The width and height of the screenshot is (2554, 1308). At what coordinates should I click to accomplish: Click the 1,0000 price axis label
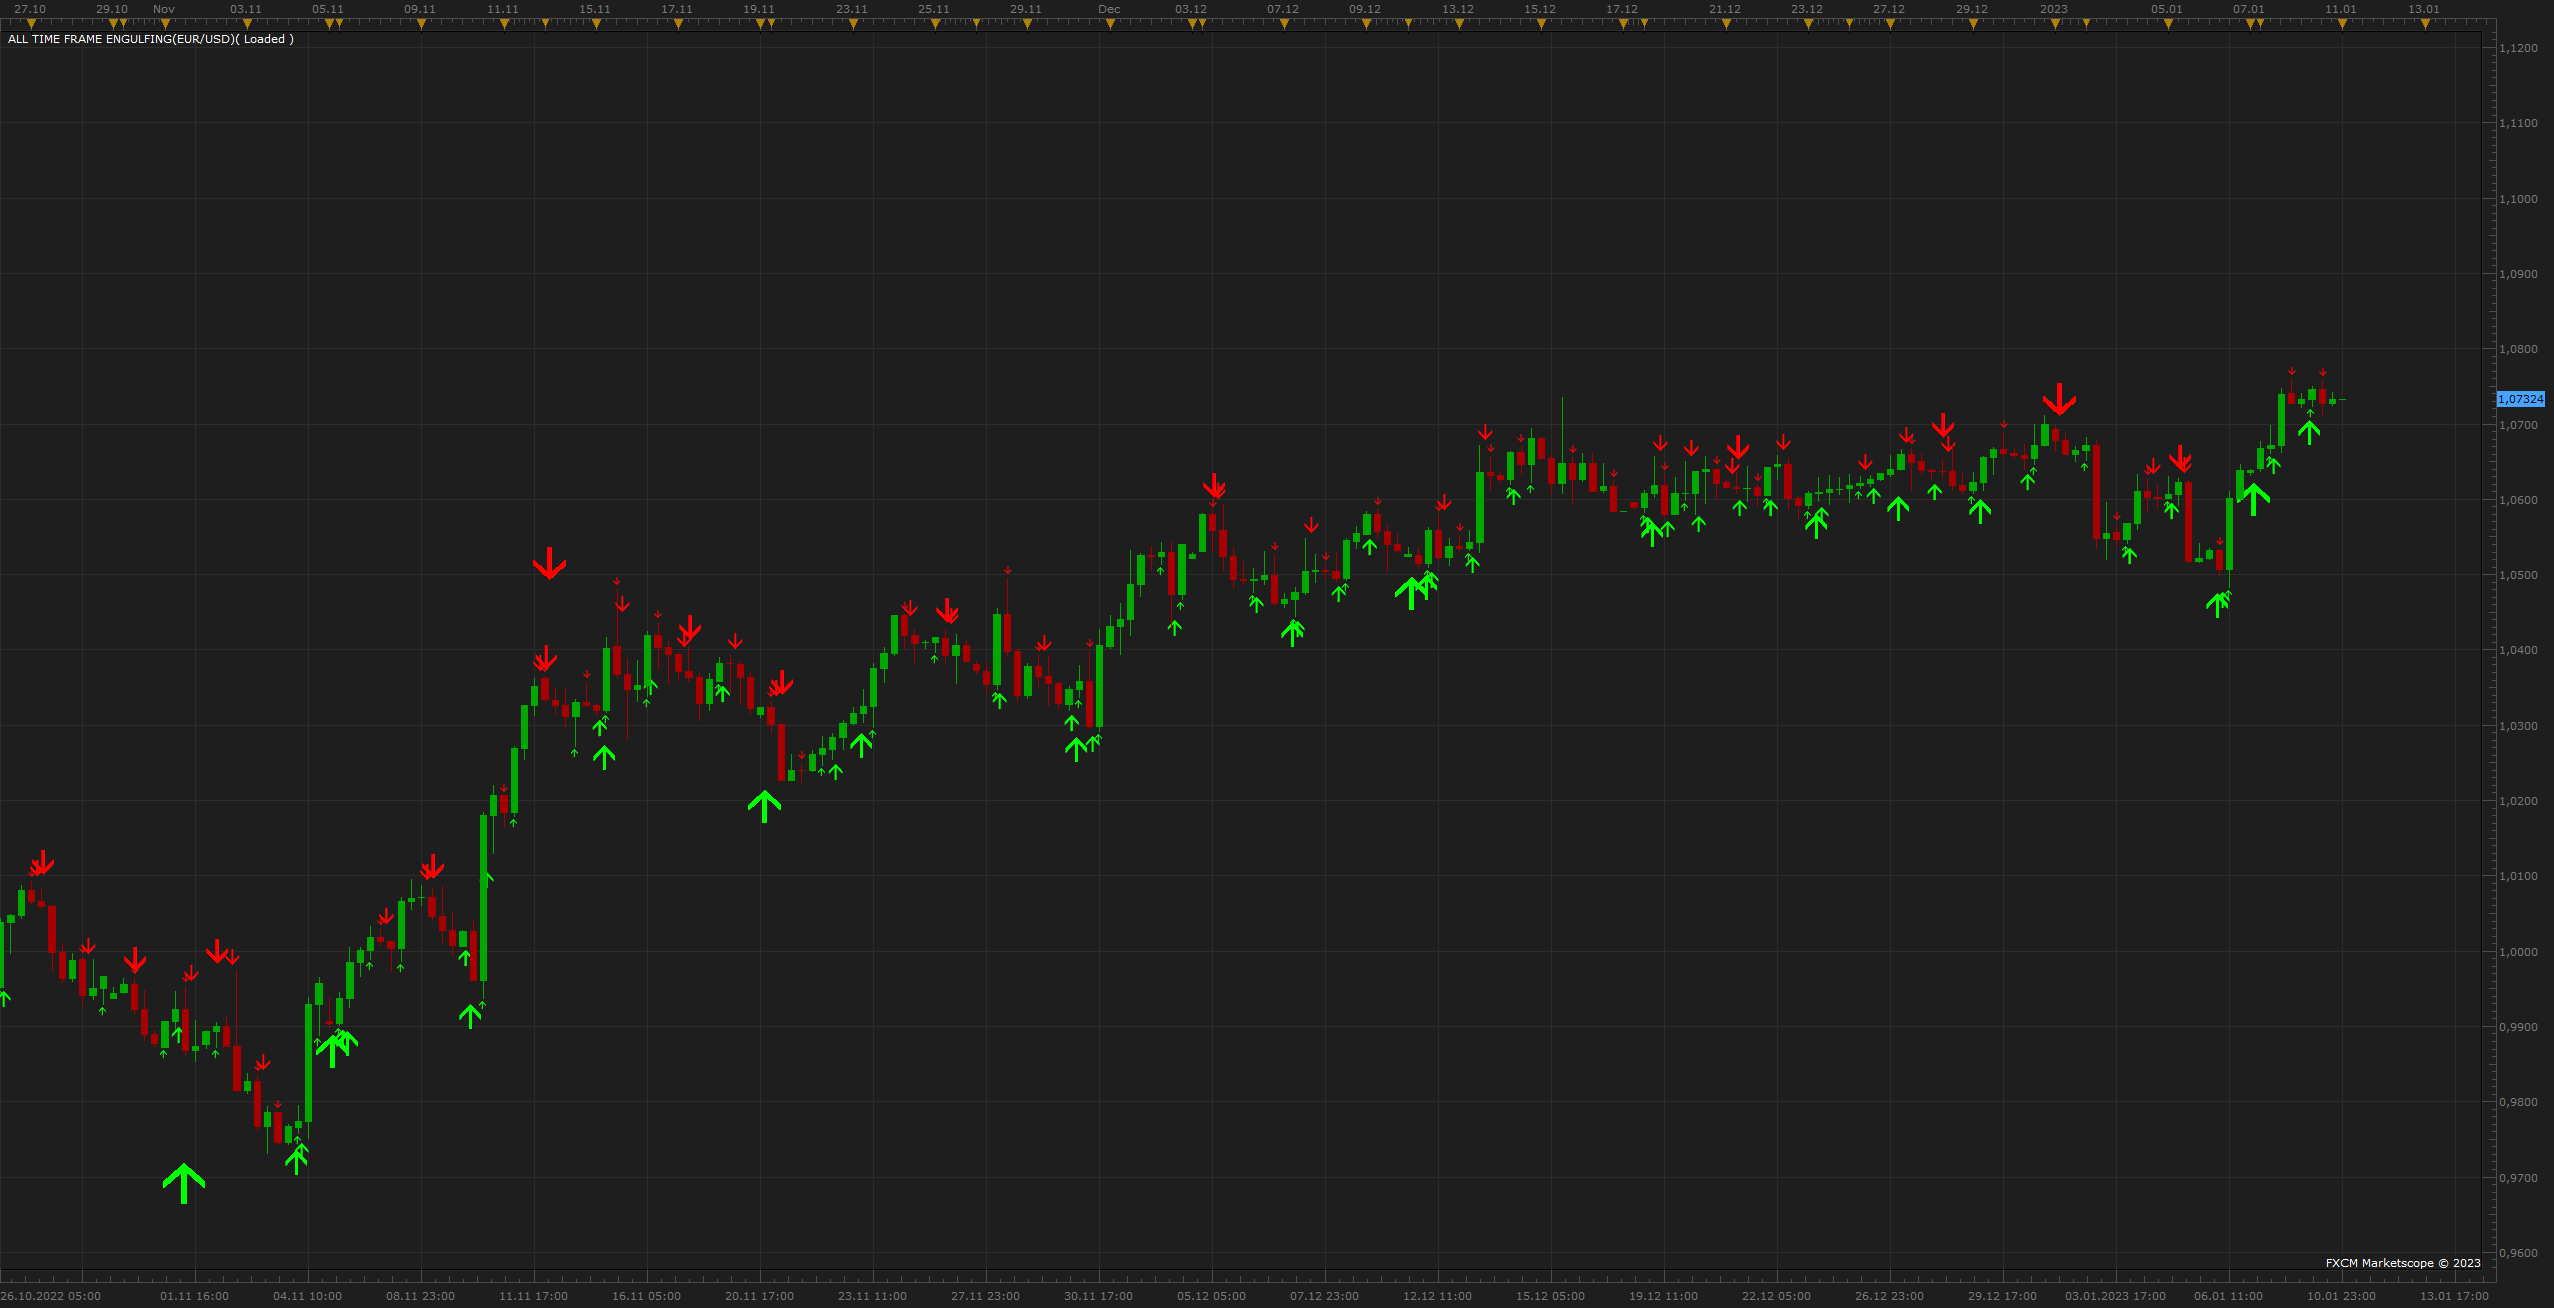(2518, 952)
